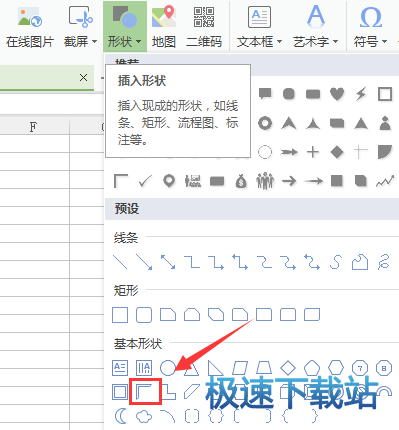Select the scribble line tool
399x430 pixels.
pos(384,262)
